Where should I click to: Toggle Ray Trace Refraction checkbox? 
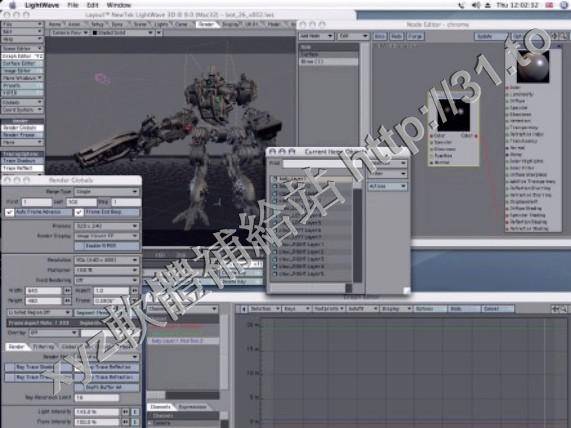107,377
